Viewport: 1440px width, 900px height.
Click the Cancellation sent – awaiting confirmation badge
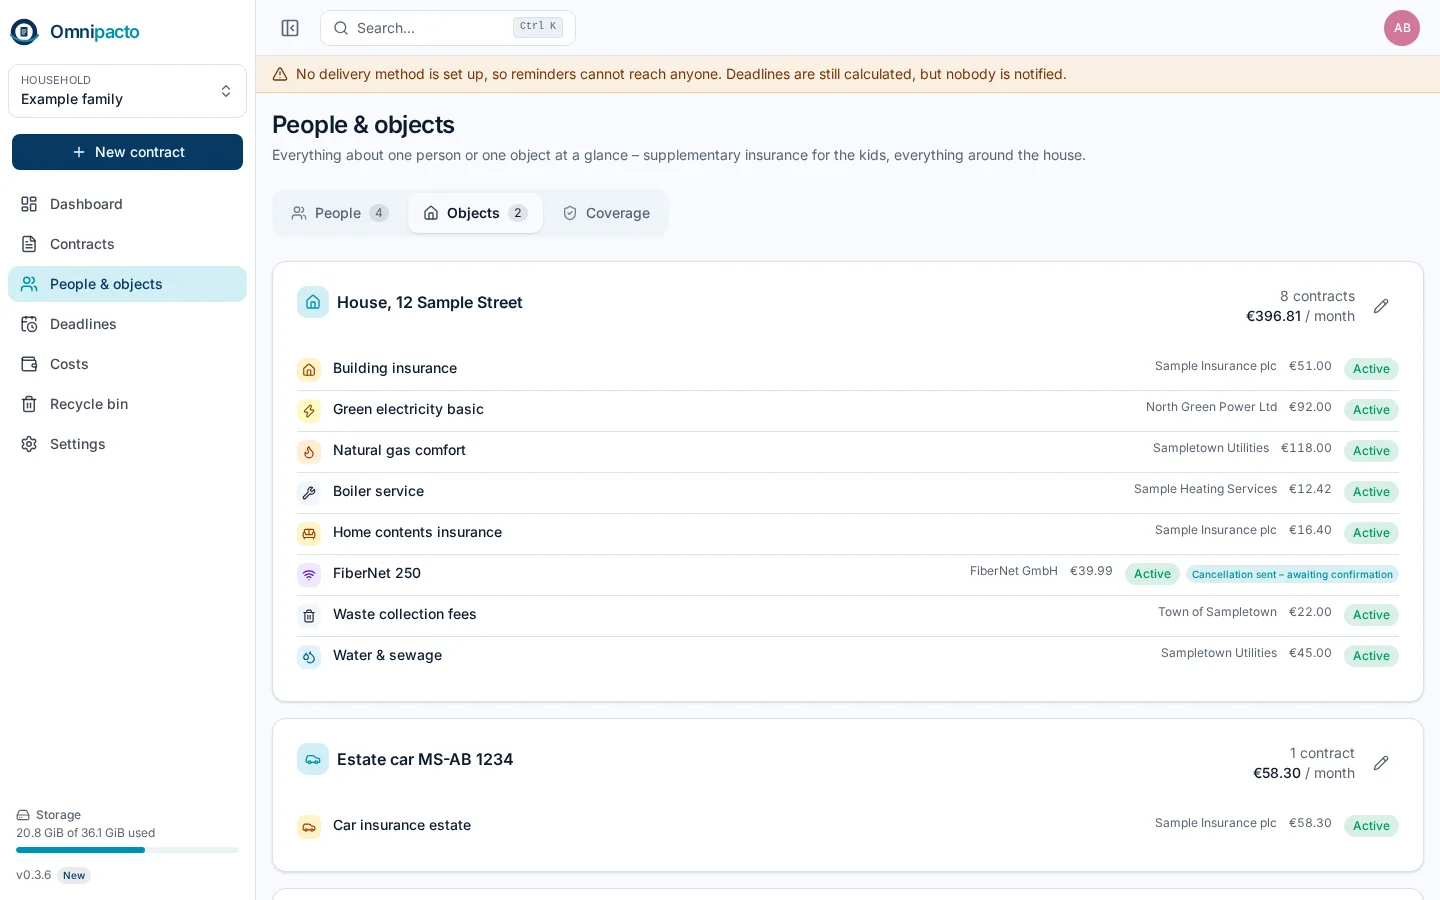click(x=1292, y=574)
